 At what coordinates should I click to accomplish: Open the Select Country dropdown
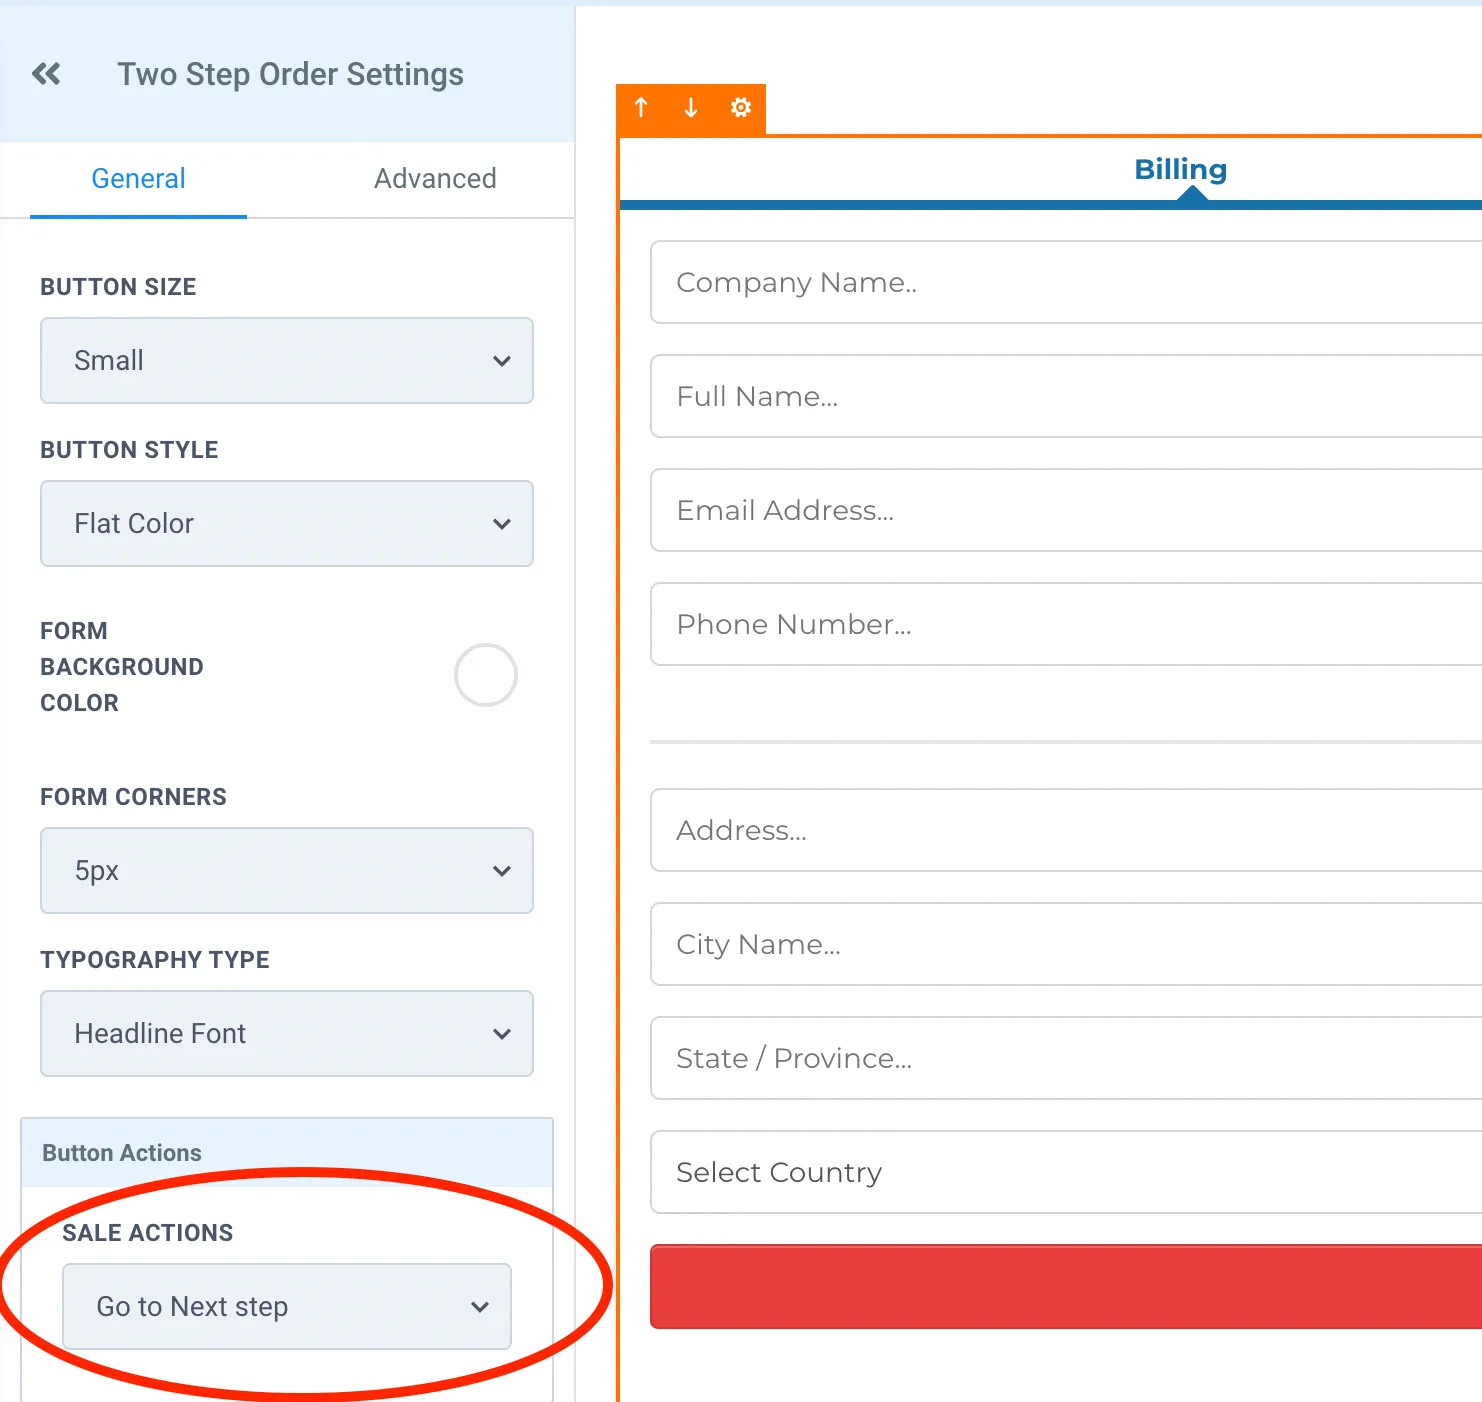coord(1066,1172)
